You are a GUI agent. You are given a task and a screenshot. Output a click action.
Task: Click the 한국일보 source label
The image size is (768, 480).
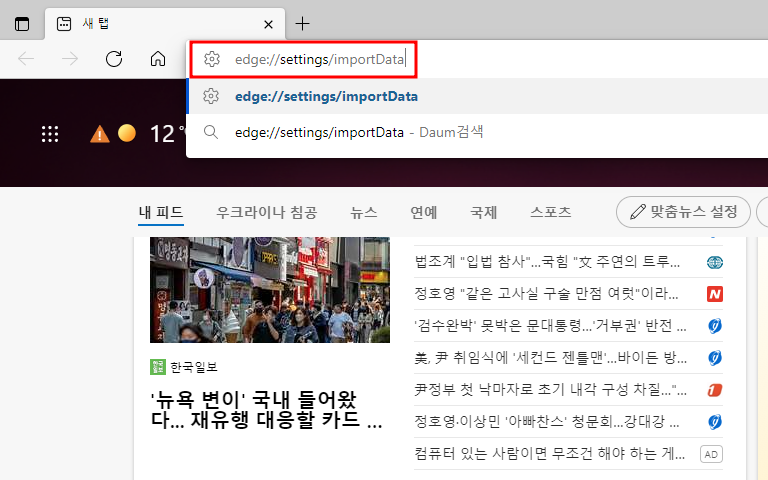point(193,367)
